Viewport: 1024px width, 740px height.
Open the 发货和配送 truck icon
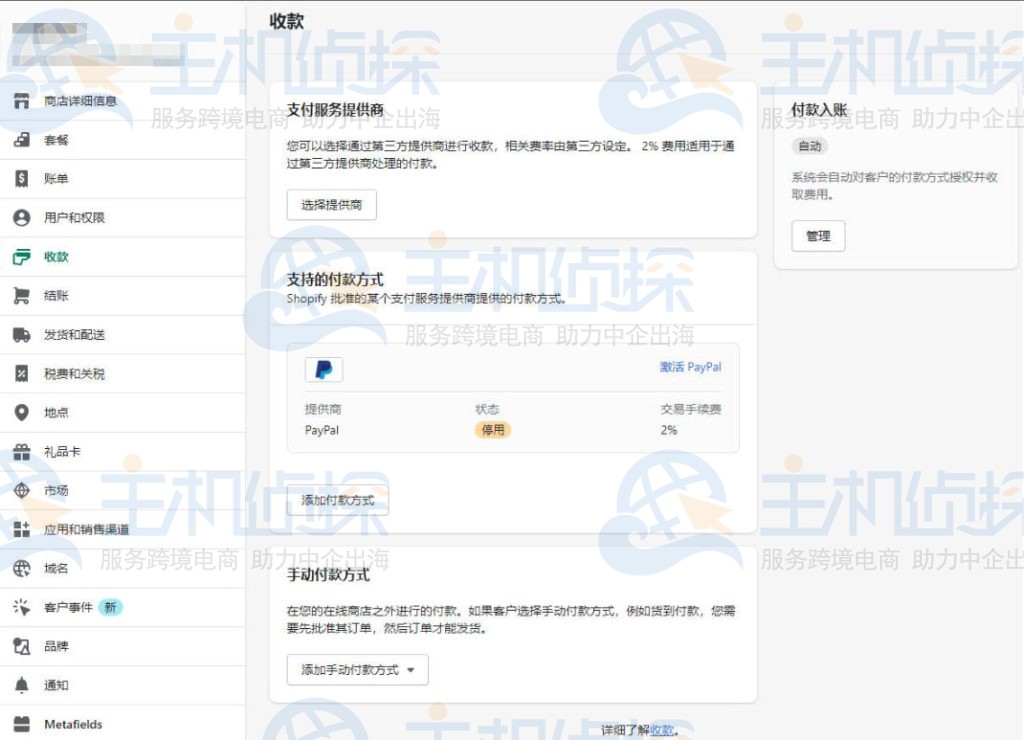click(20, 334)
